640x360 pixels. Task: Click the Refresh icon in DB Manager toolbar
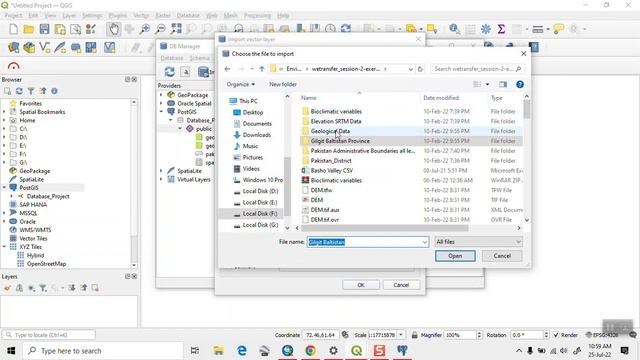click(169, 72)
